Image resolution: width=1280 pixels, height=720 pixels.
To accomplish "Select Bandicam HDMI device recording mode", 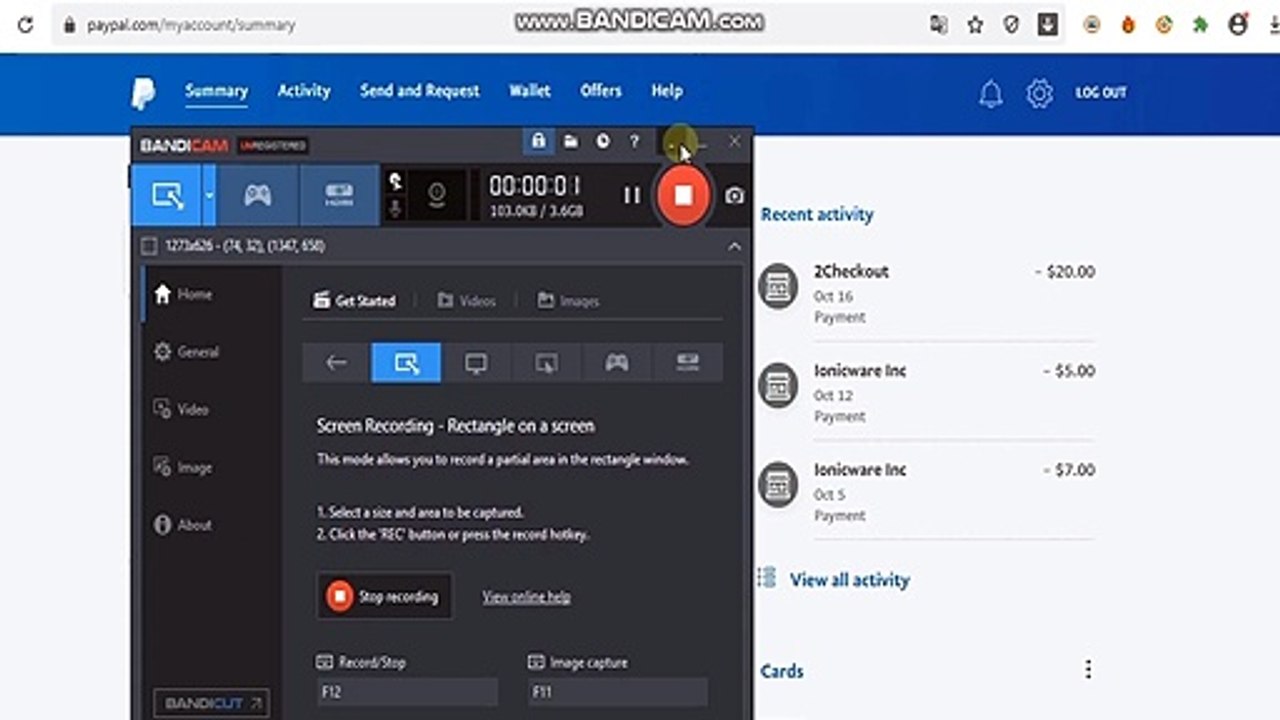I will tap(339, 195).
